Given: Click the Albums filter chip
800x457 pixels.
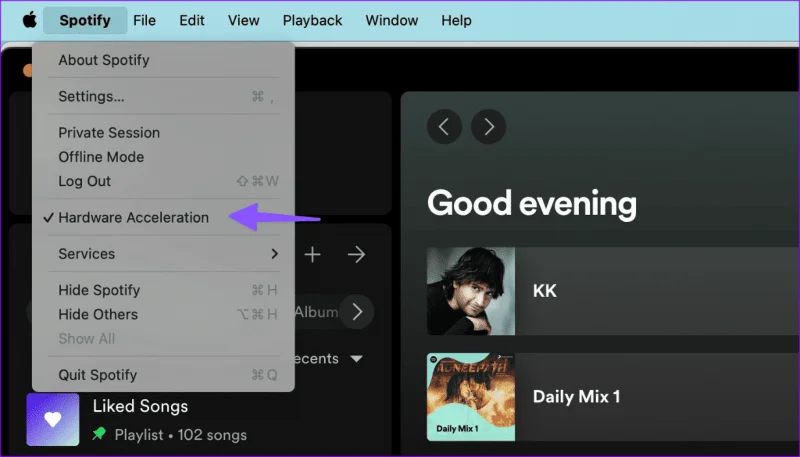Looking at the screenshot, I should click(316, 312).
